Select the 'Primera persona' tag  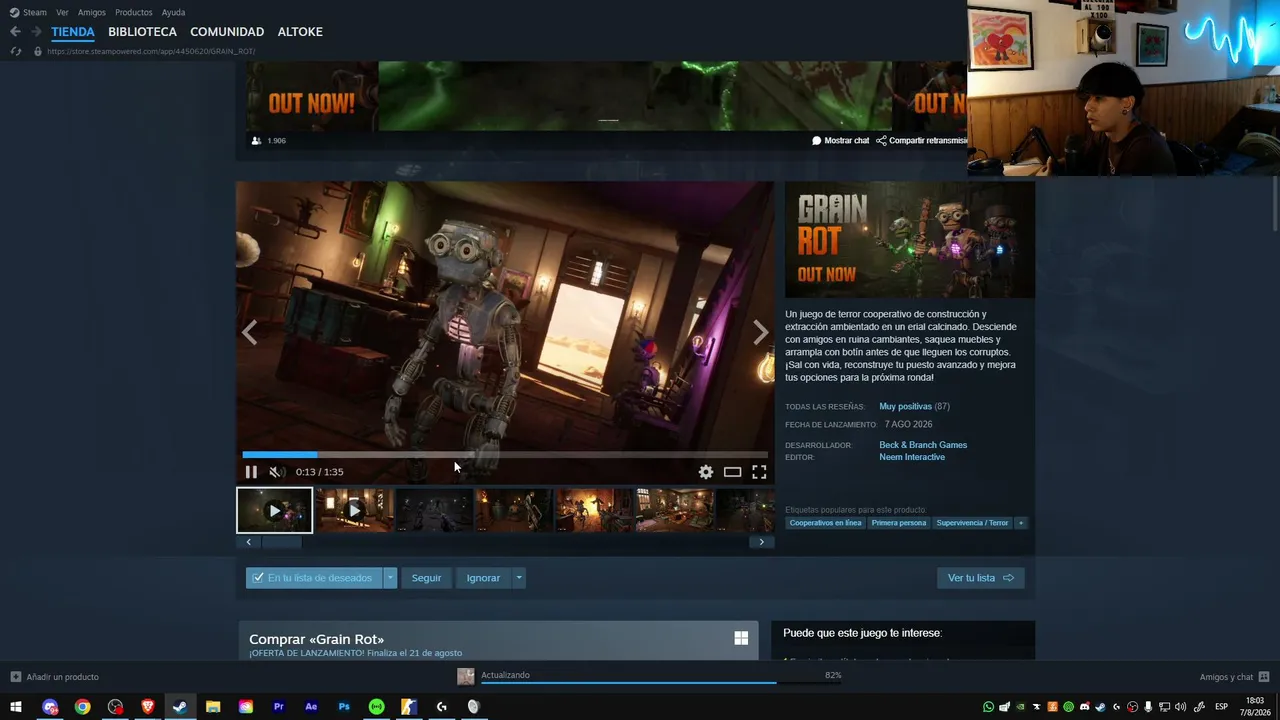pos(899,523)
